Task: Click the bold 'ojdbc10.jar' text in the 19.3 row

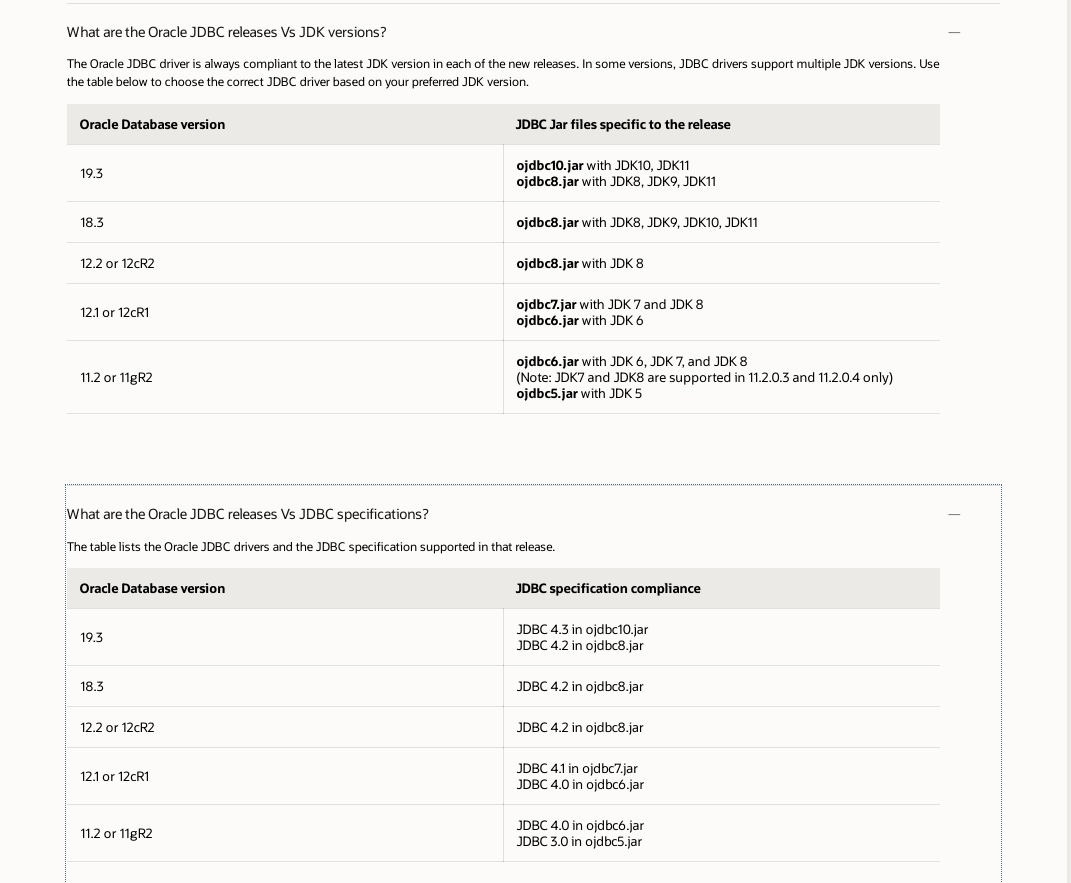Action: pos(549,165)
